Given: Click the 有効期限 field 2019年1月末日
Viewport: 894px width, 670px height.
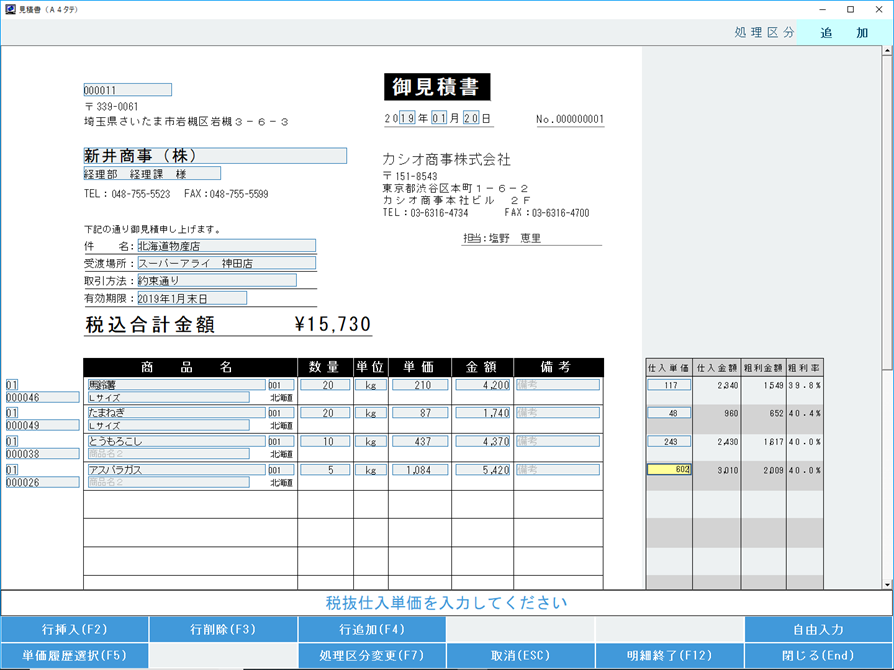Looking at the screenshot, I should [x=192, y=298].
